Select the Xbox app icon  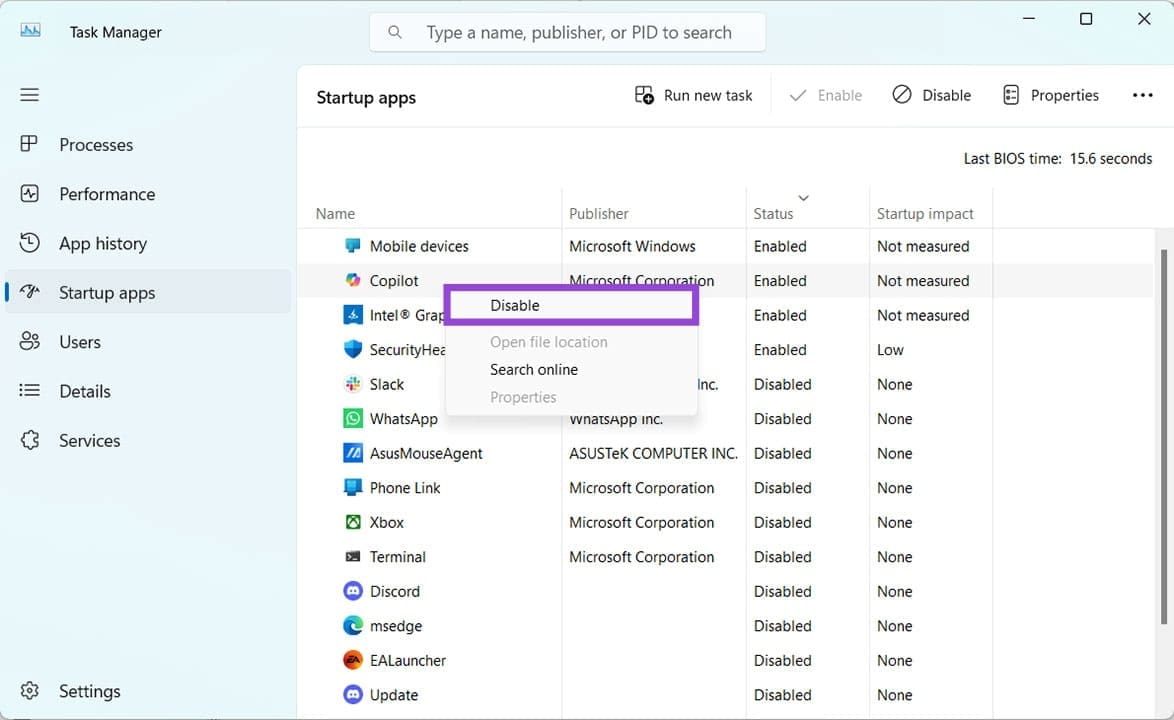[x=353, y=522]
